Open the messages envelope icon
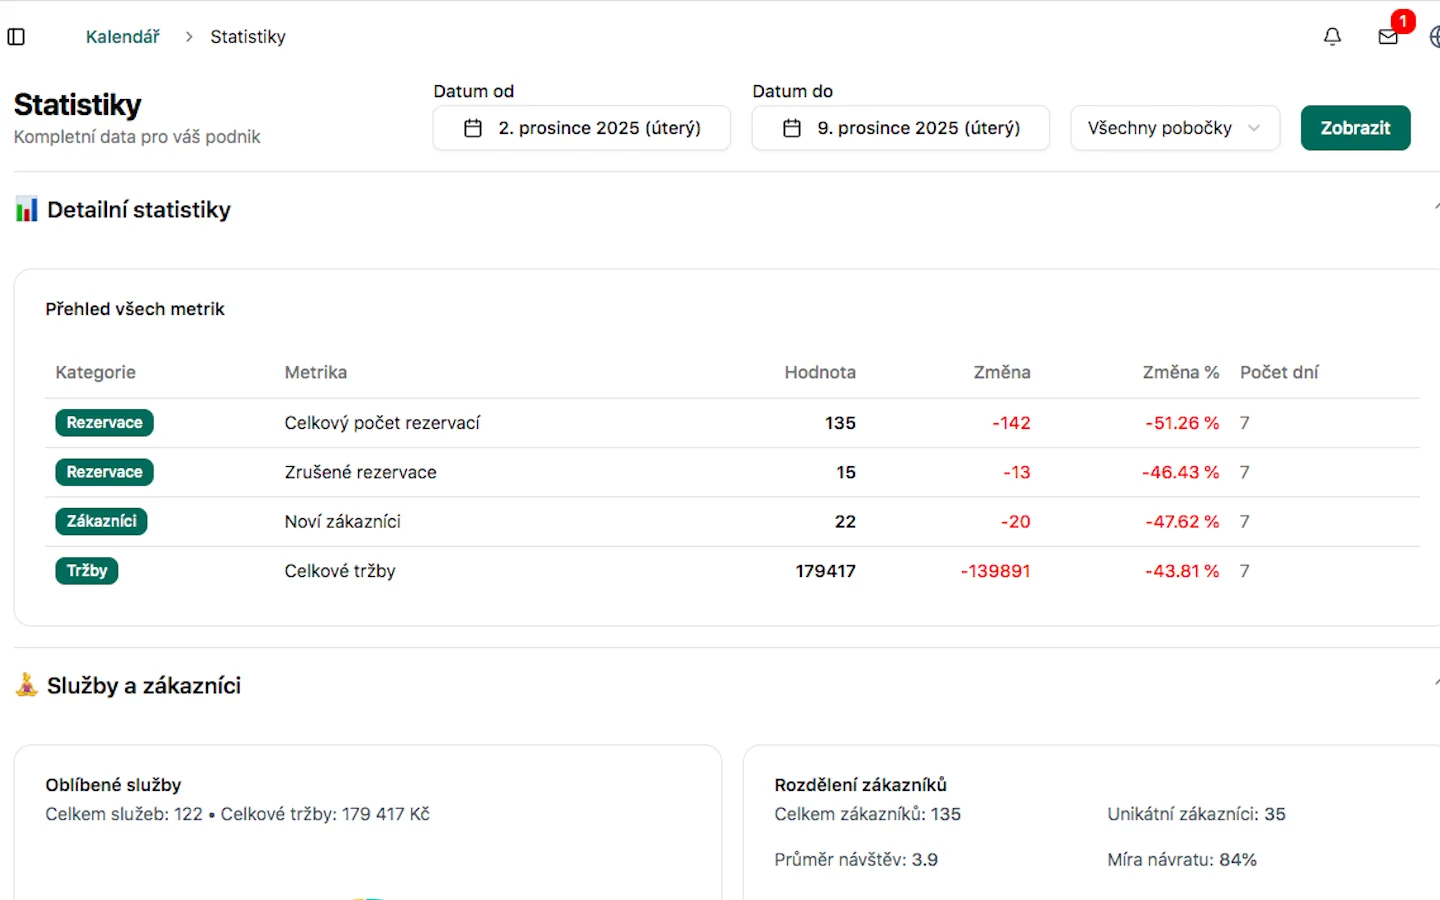This screenshot has width=1440, height=900. click(x=1388, y=37)
